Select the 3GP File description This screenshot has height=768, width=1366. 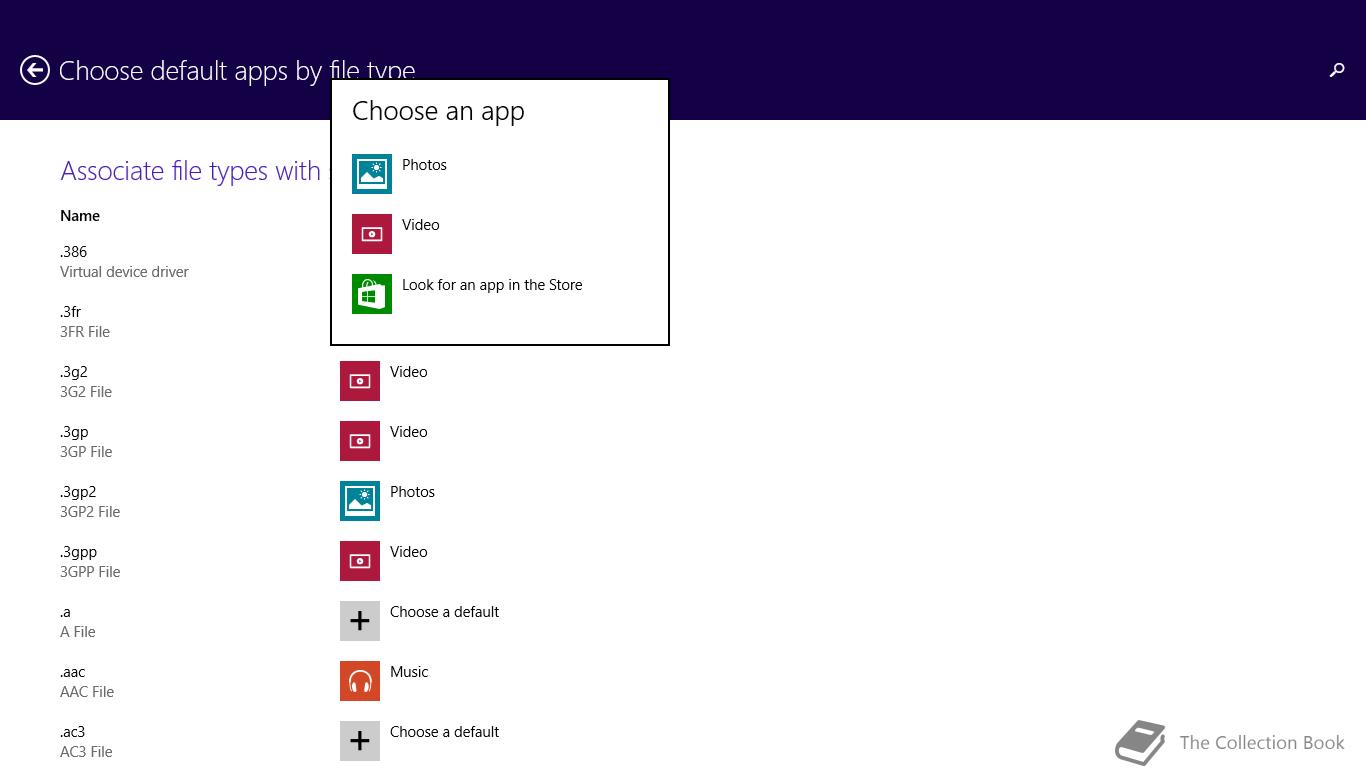coord(86,452)
